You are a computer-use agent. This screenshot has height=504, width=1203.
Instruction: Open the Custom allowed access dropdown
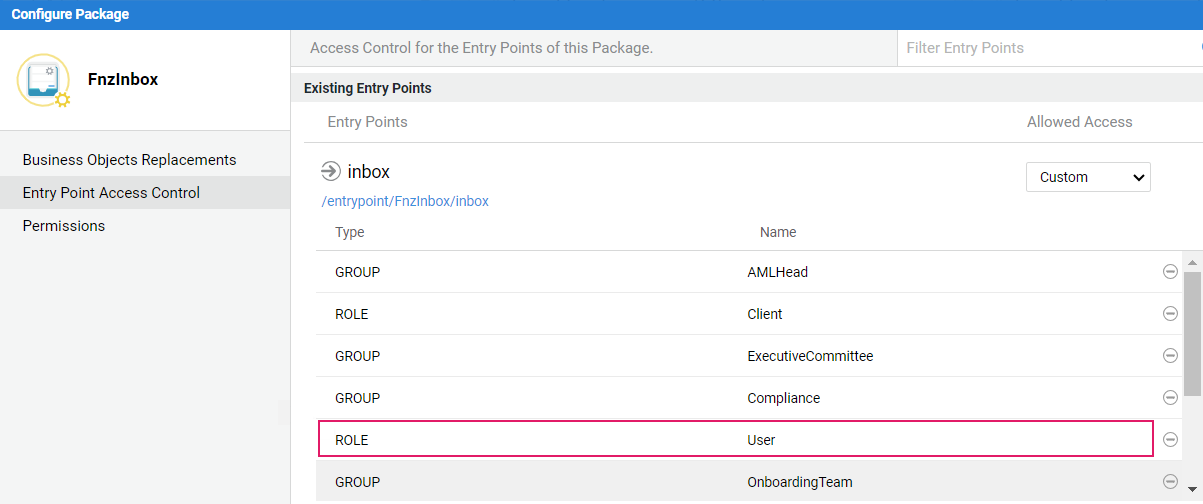click(x=1088, y=177)
